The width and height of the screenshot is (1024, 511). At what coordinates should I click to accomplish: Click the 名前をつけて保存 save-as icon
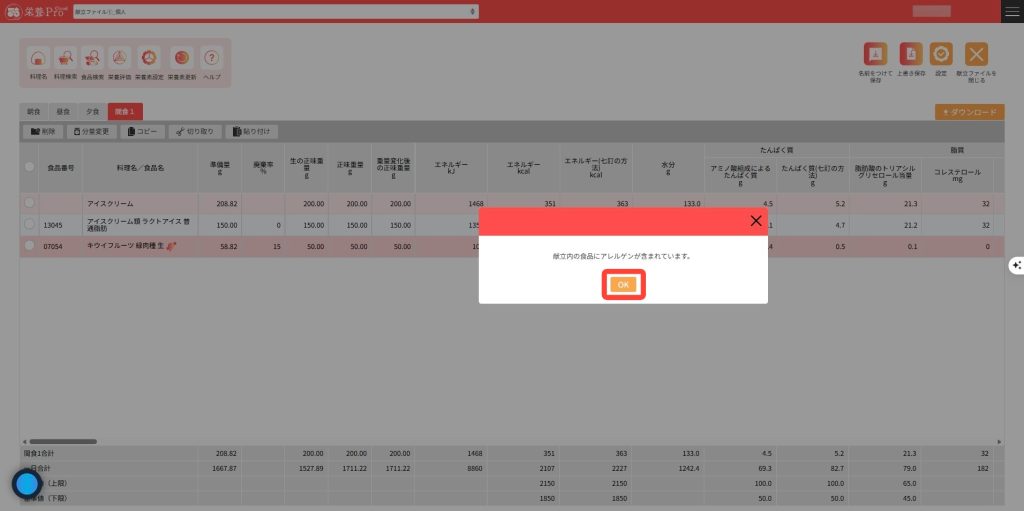tap(875, 57)
